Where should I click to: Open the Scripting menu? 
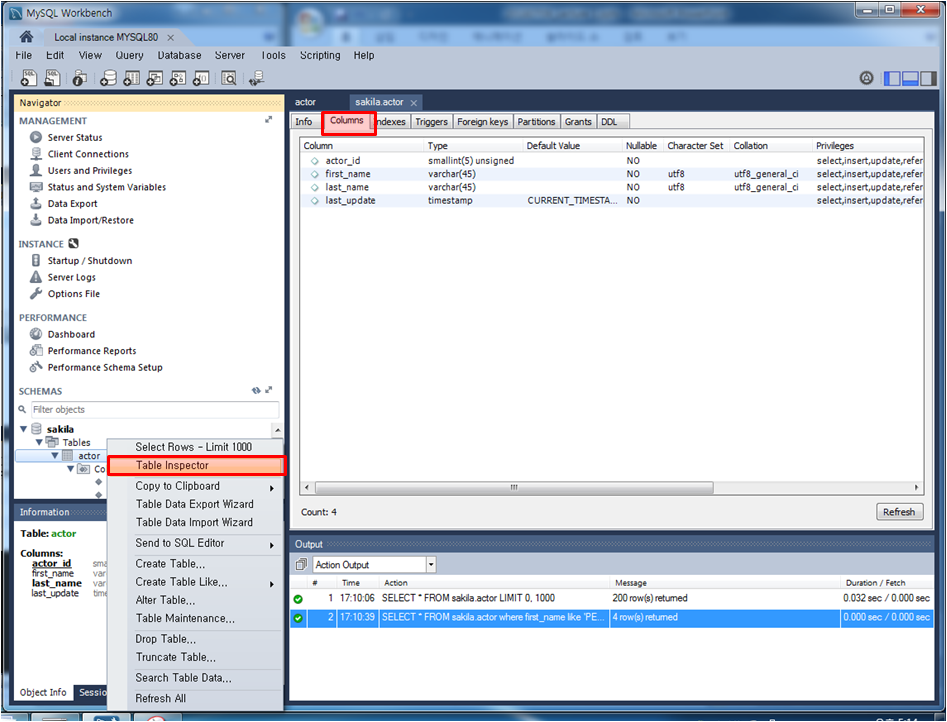click(x=320, y=55)
